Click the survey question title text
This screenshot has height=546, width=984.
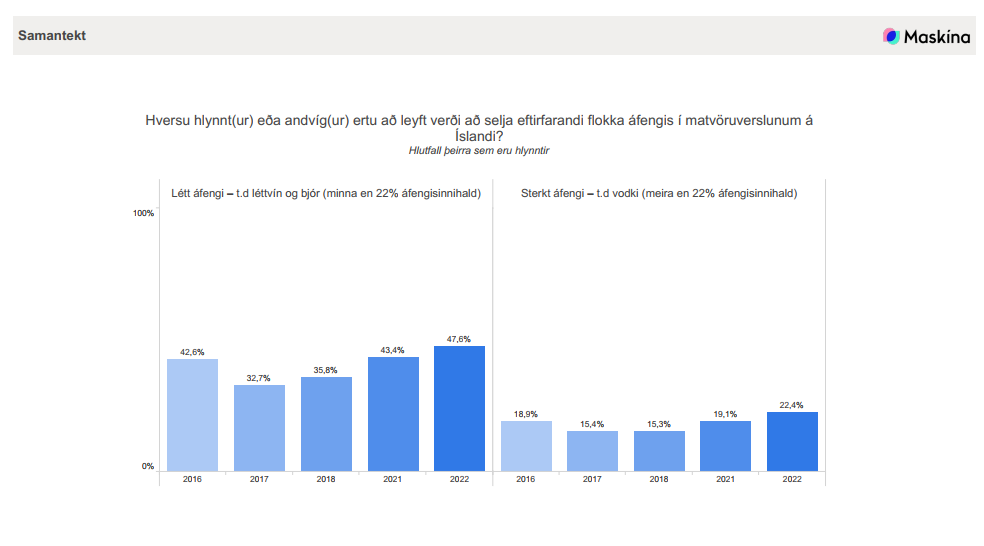(x=479, y=128)
